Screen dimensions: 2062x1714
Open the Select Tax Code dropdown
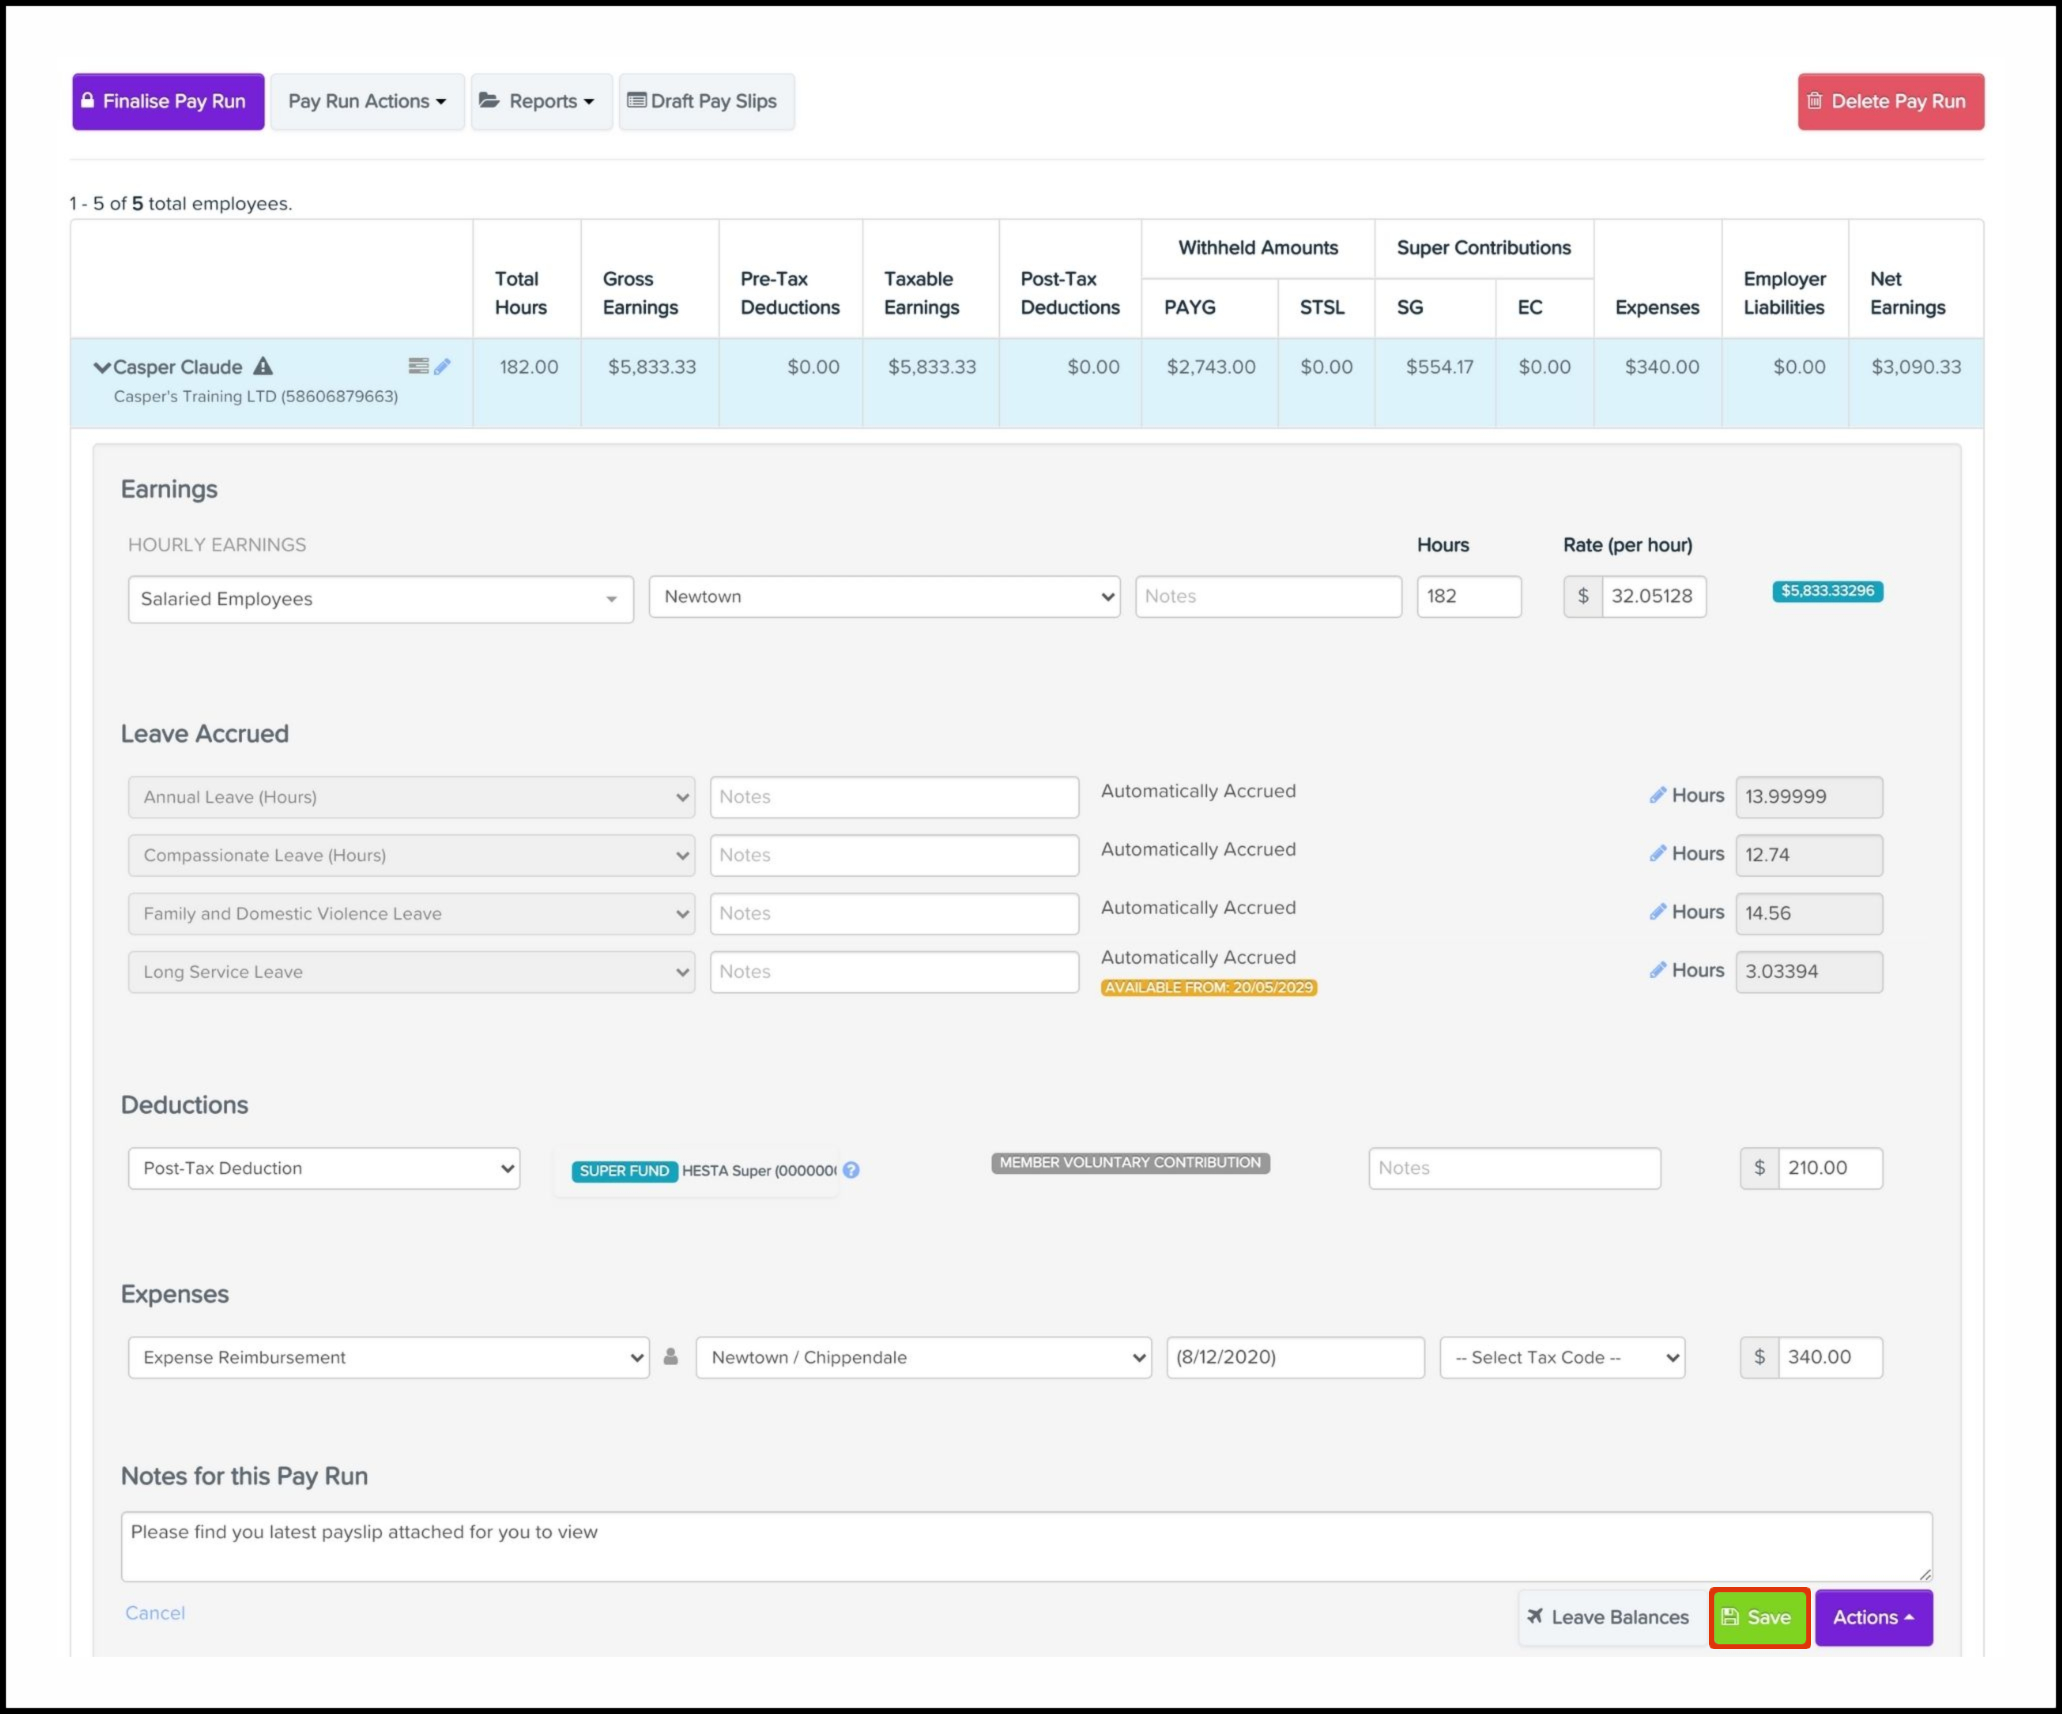pos(1562,1358)
